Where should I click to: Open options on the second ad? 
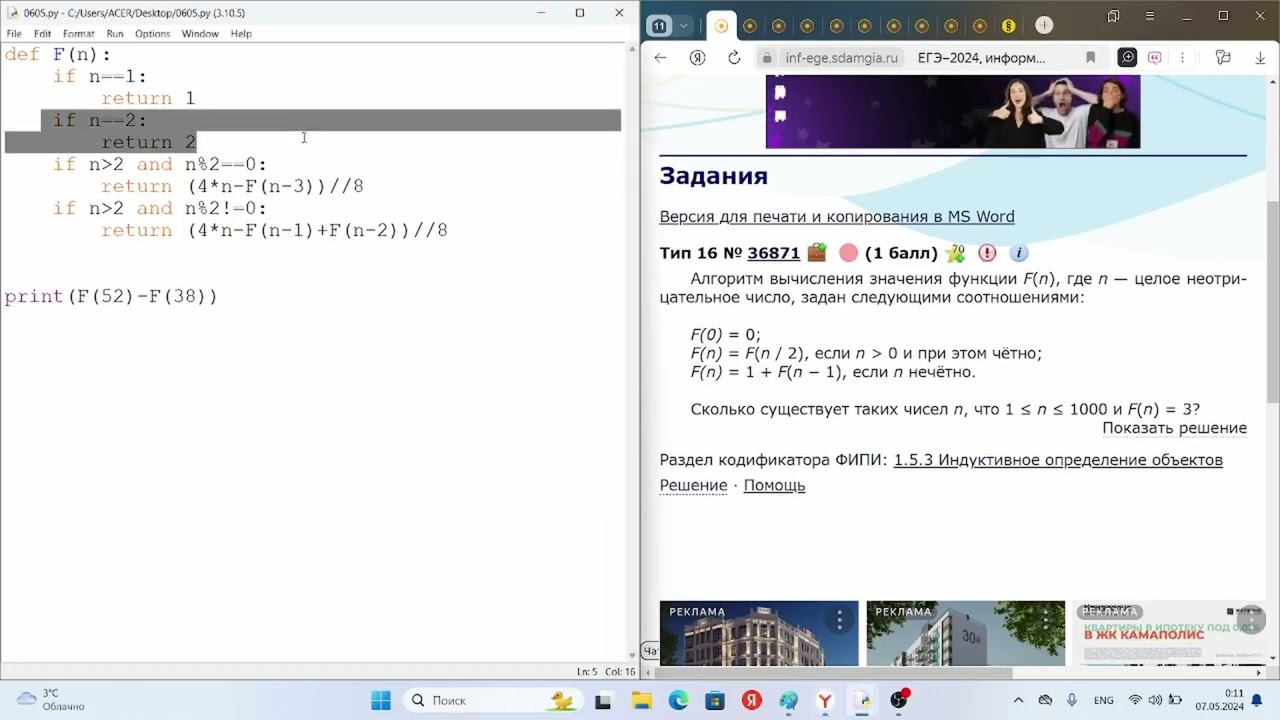tap(1047, 620)
